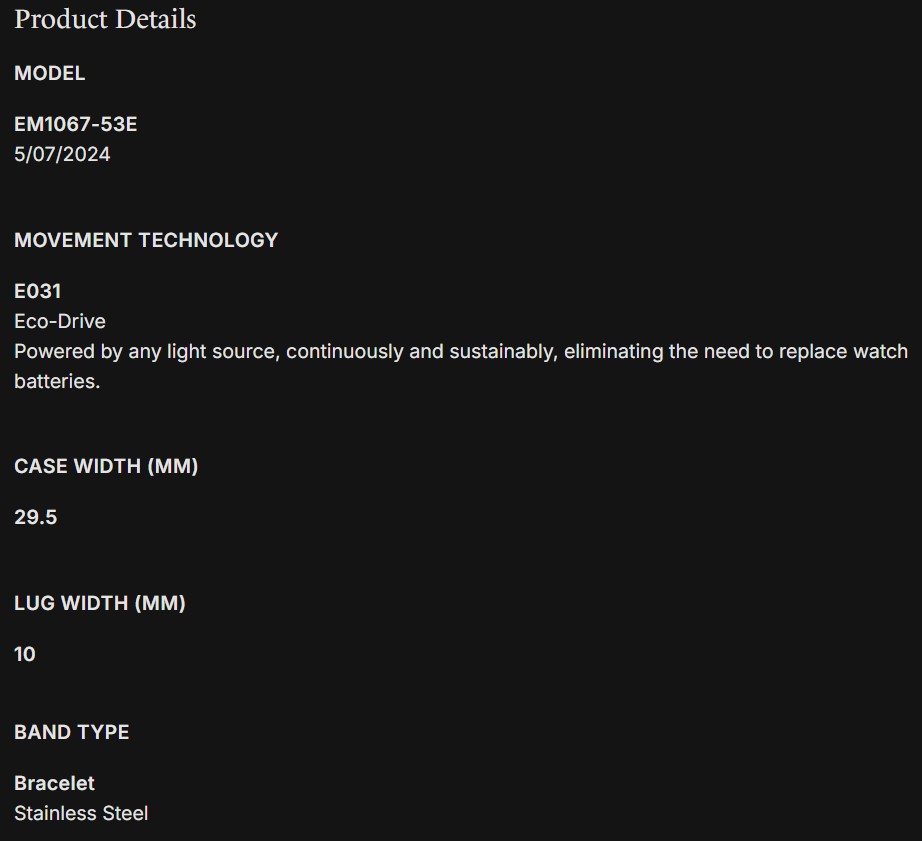
Task: Click the word 'watch' in the description
Action: (880, 352)
